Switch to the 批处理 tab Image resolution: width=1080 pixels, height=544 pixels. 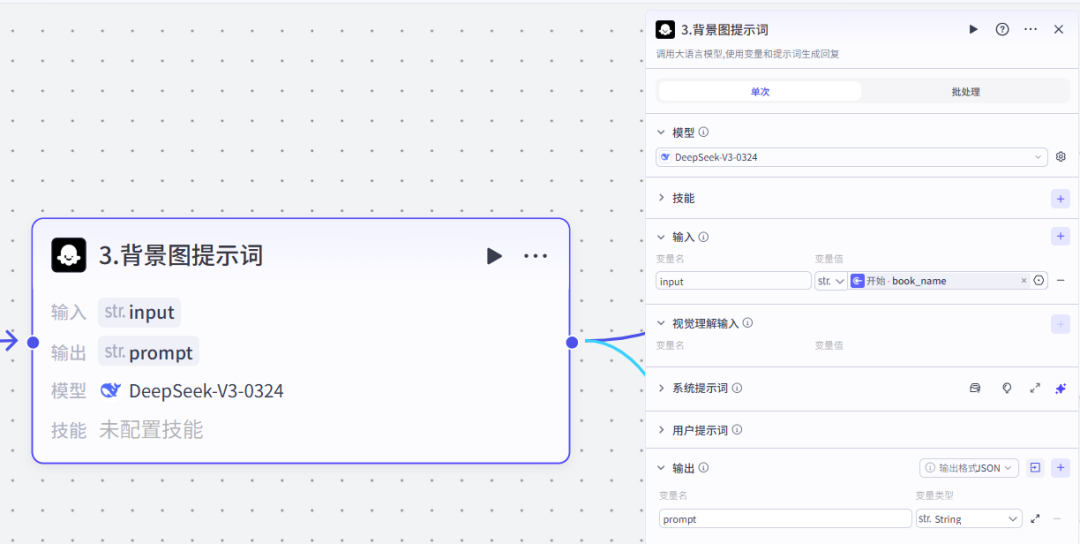pyautogui.click(x=965, y=92)
